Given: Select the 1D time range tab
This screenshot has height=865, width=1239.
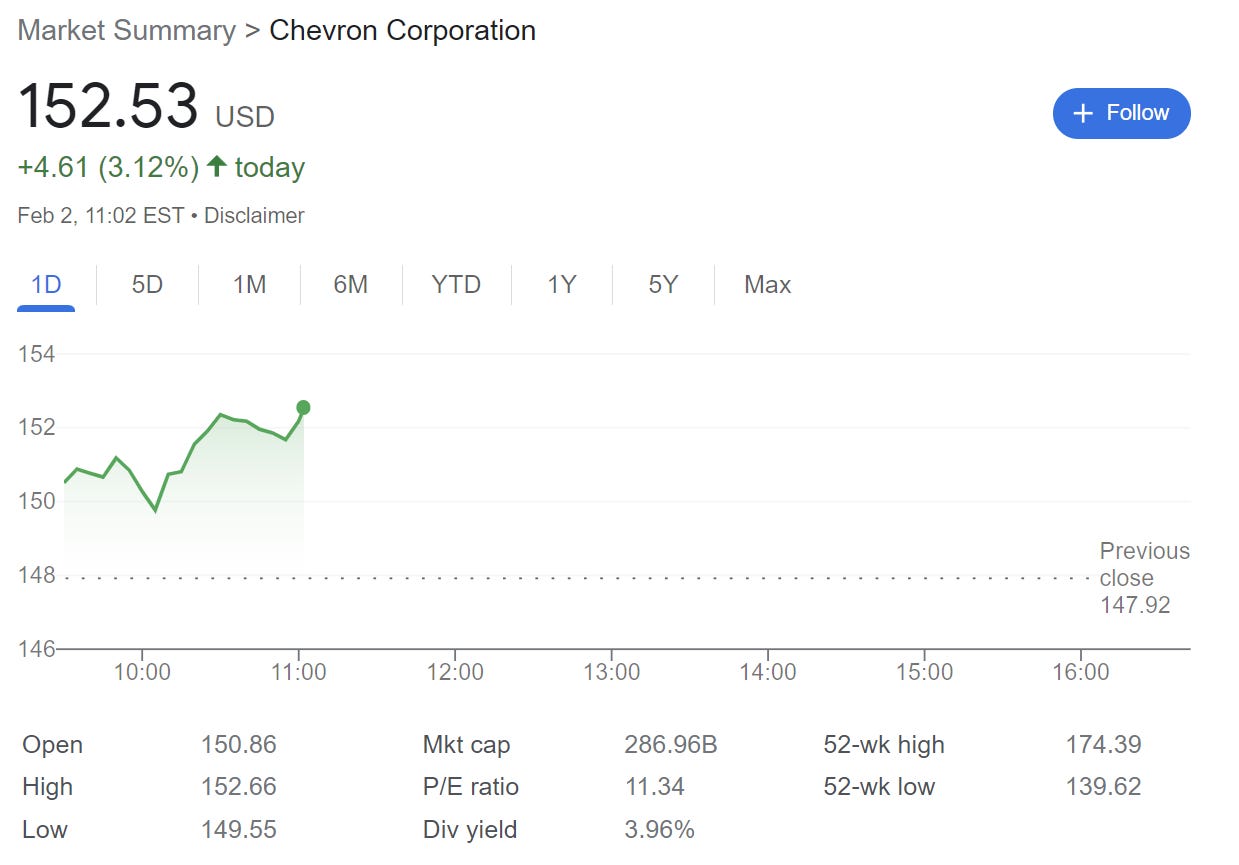Looking at the screenshot, I should coord(46,285).
